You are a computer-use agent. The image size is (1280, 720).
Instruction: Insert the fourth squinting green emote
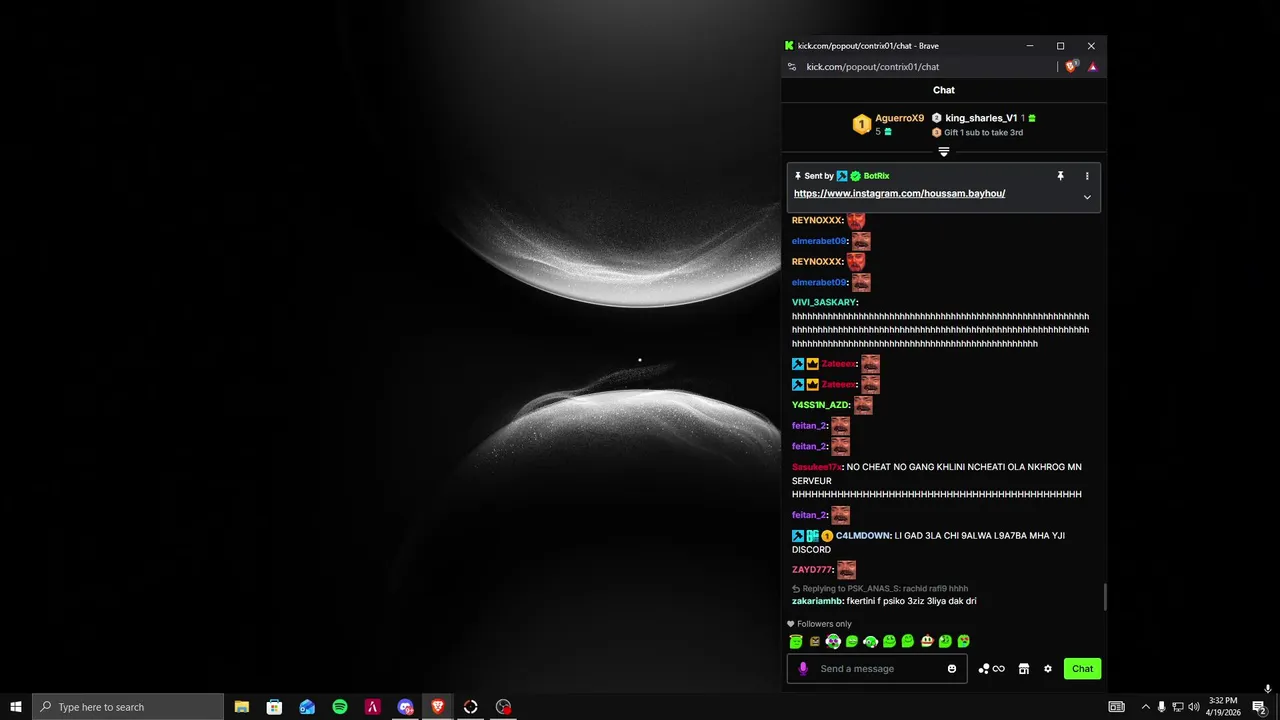pos(852,641)
